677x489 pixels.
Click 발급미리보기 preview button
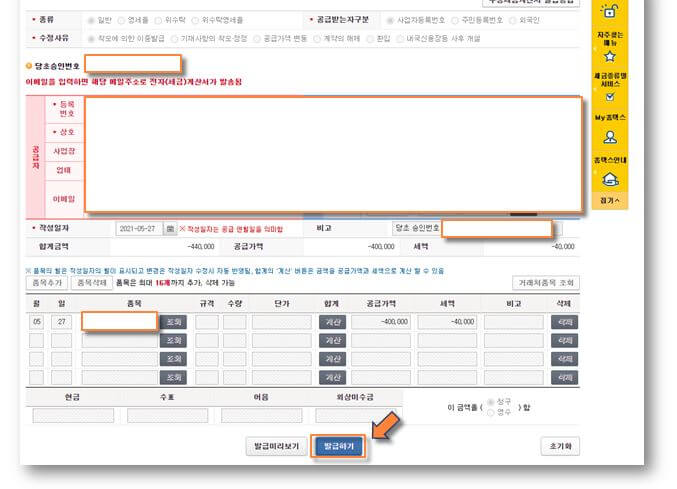pyautogui.click(x=276, y=446)
